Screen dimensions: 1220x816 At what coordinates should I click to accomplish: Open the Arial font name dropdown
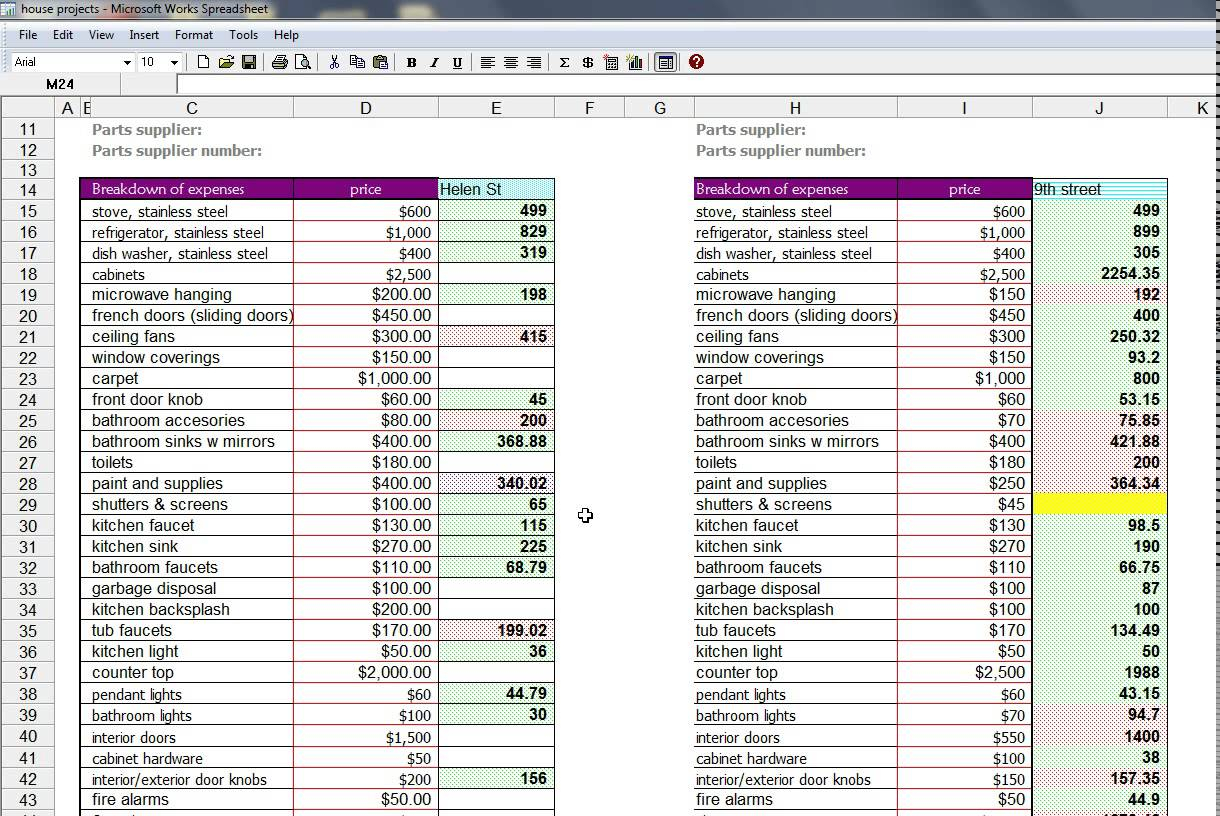click(127, 62)
